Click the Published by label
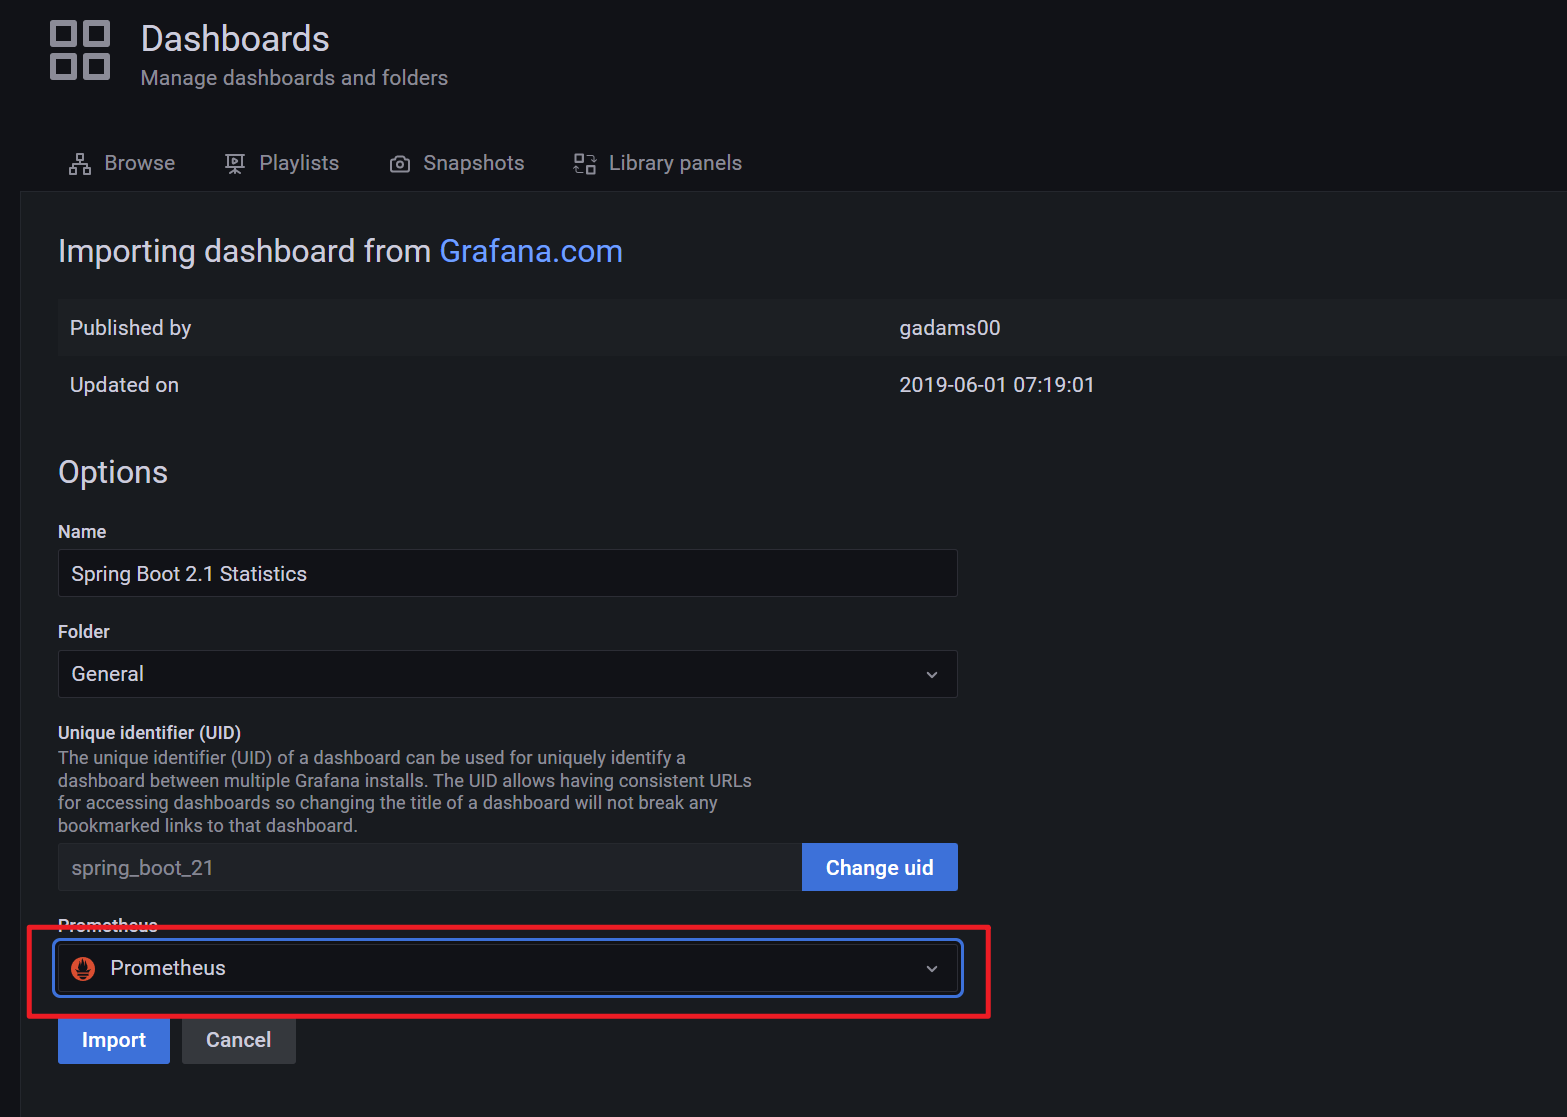The height and width of the screenshot is (1117, 1567). pyautogui.click(x=130, y=328)
